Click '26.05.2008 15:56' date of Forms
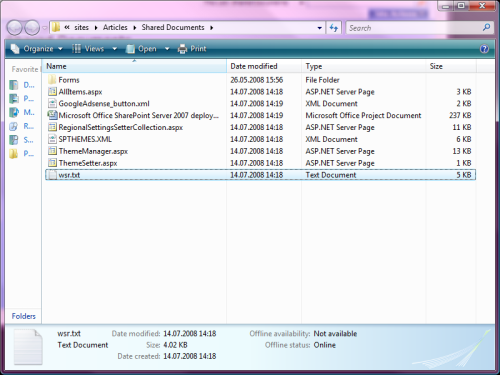This screenshot has width=500, height=375. tap(257, 80)
